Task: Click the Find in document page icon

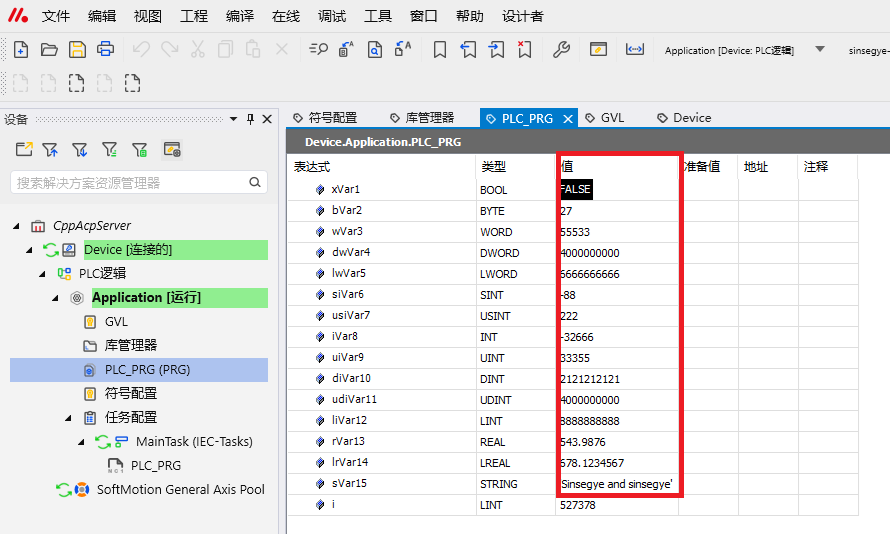Action: 375,49
